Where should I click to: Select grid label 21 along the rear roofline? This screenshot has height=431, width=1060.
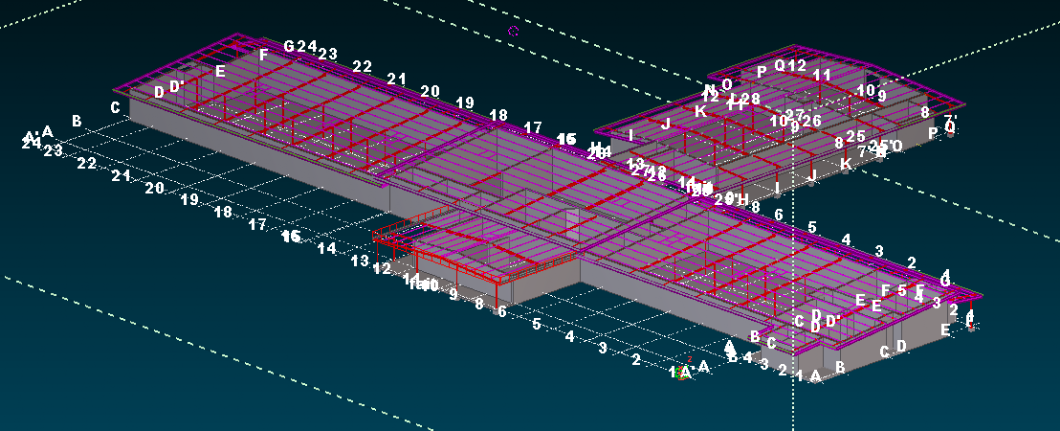(396, 79)
